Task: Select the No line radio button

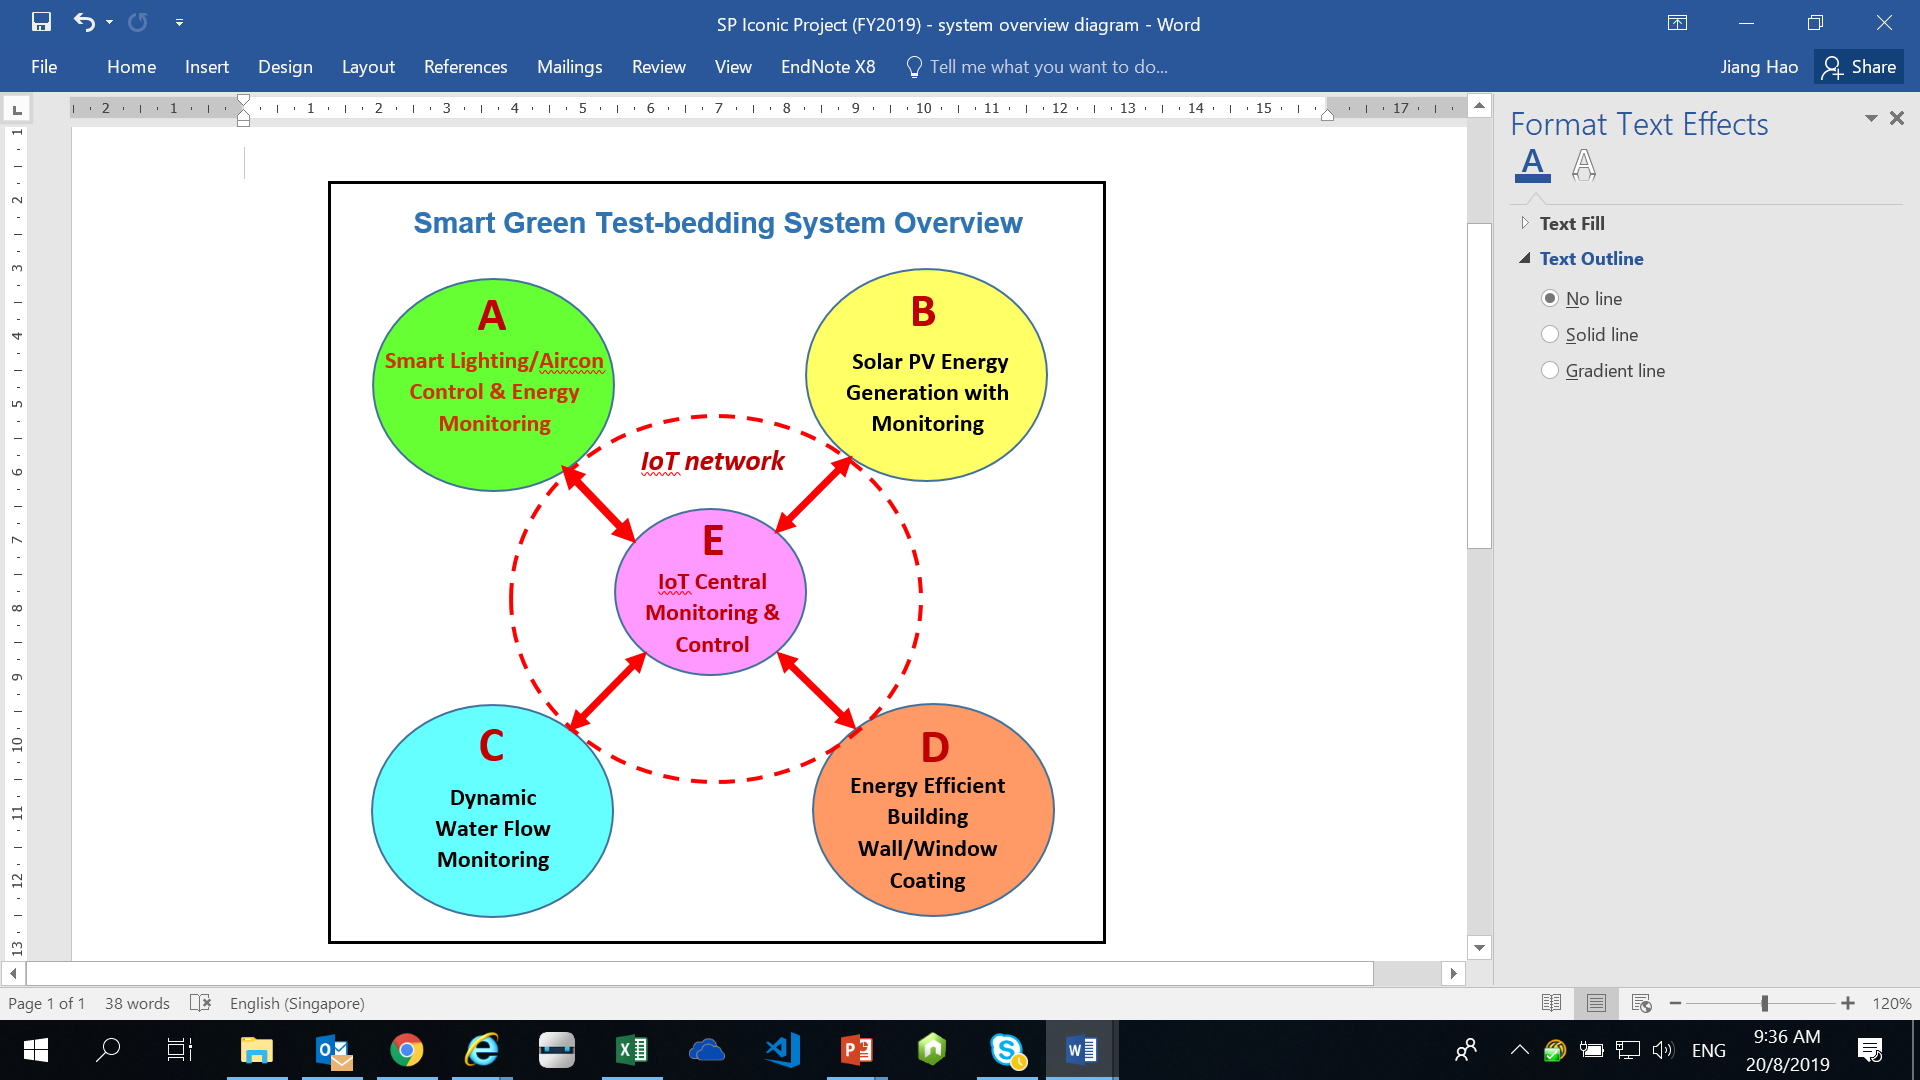Action: tap(1550, 298)
